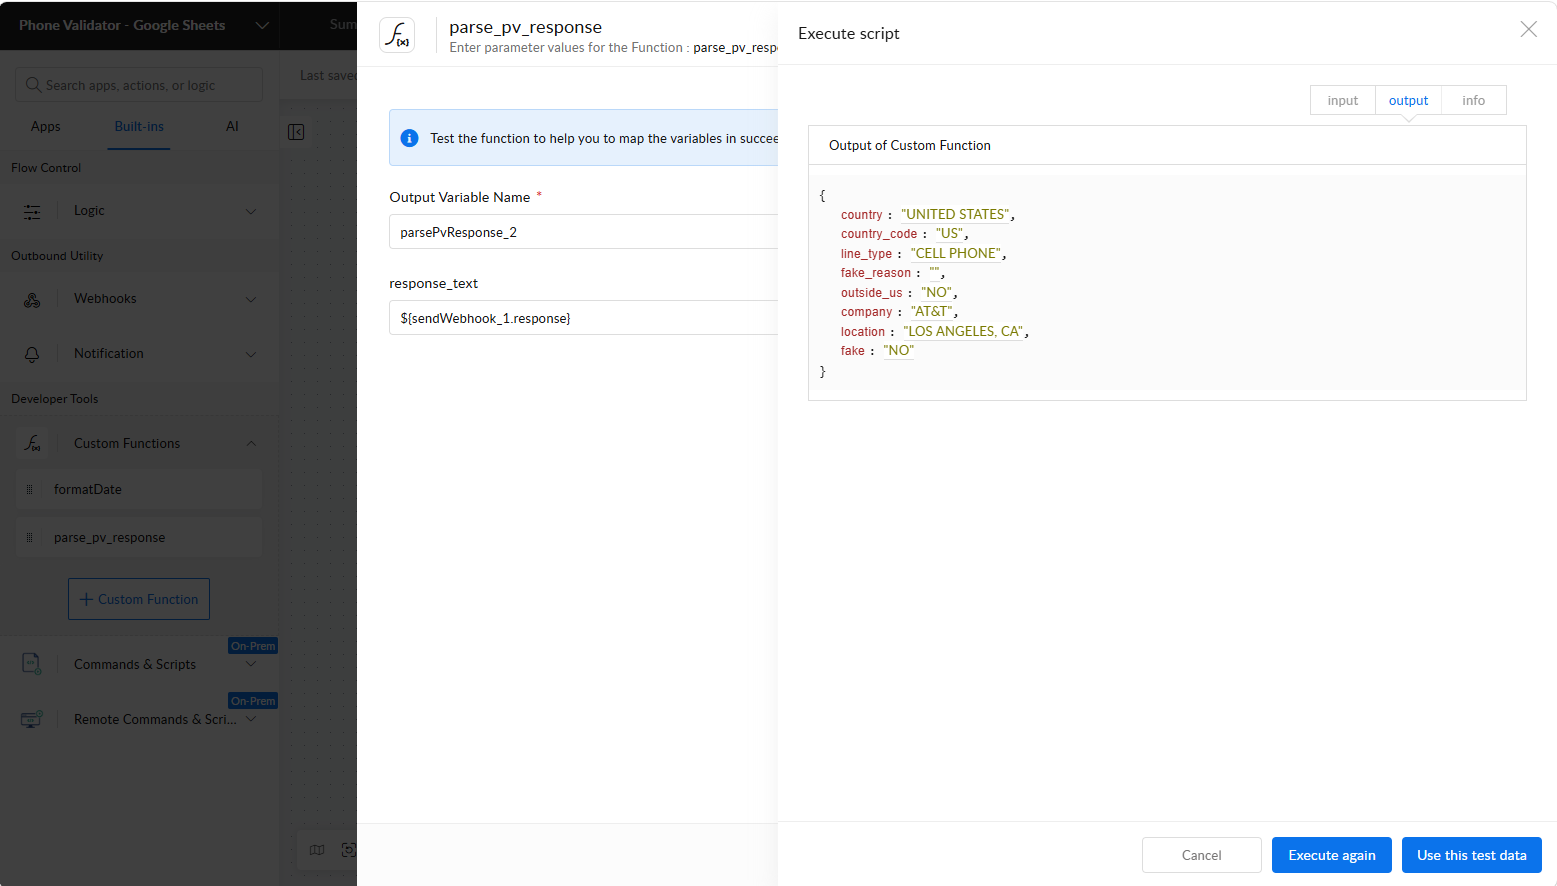Click the search apps, actions, or logic box

[139, 85]
